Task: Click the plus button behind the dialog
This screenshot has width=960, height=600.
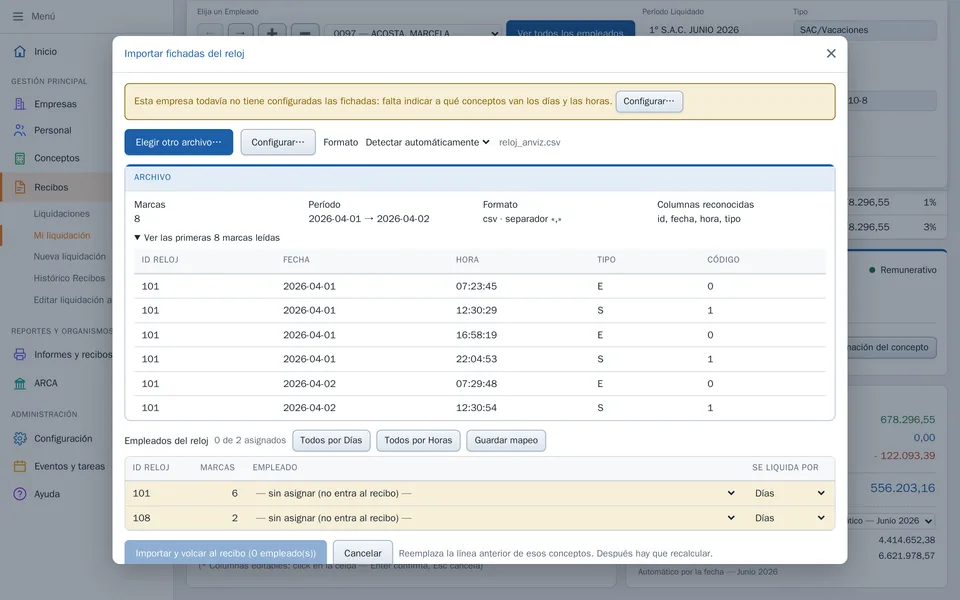Action: [271, 33]
